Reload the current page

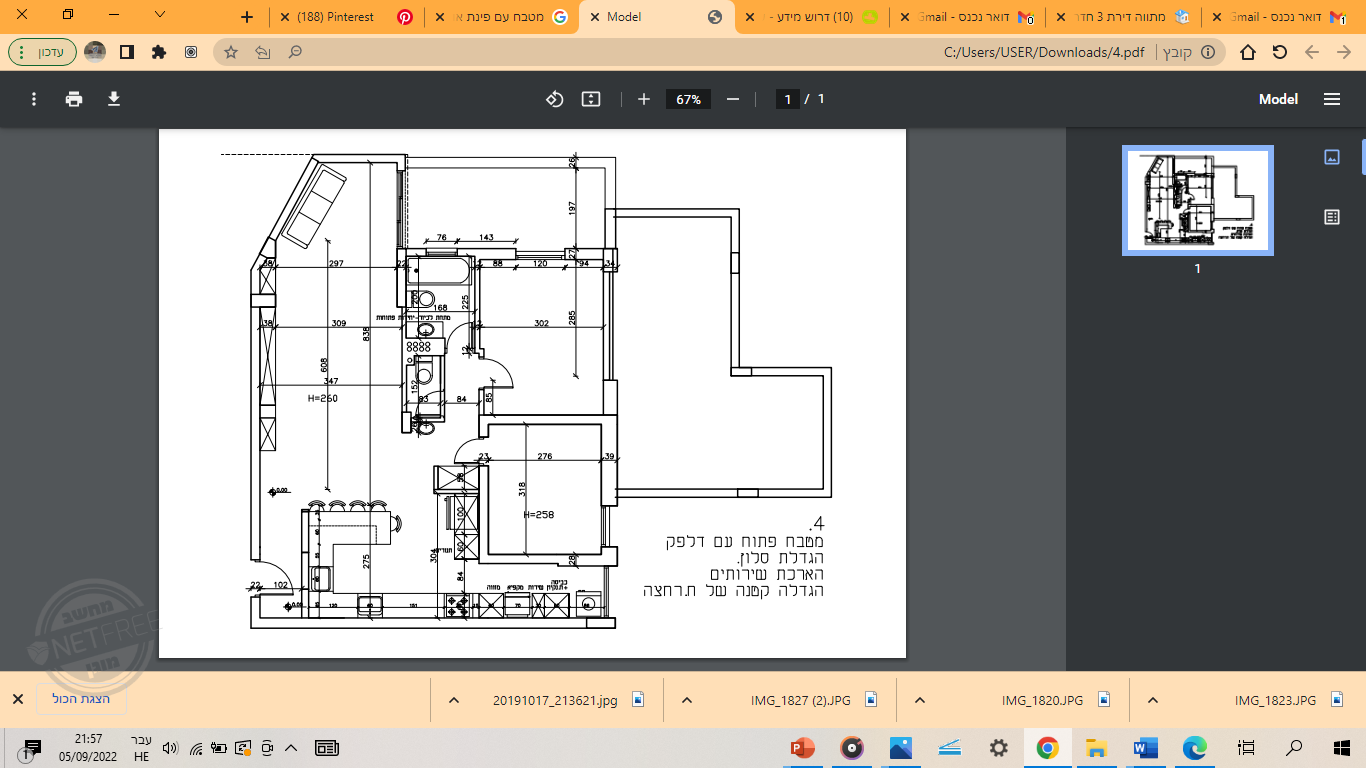coord(1280,52)
